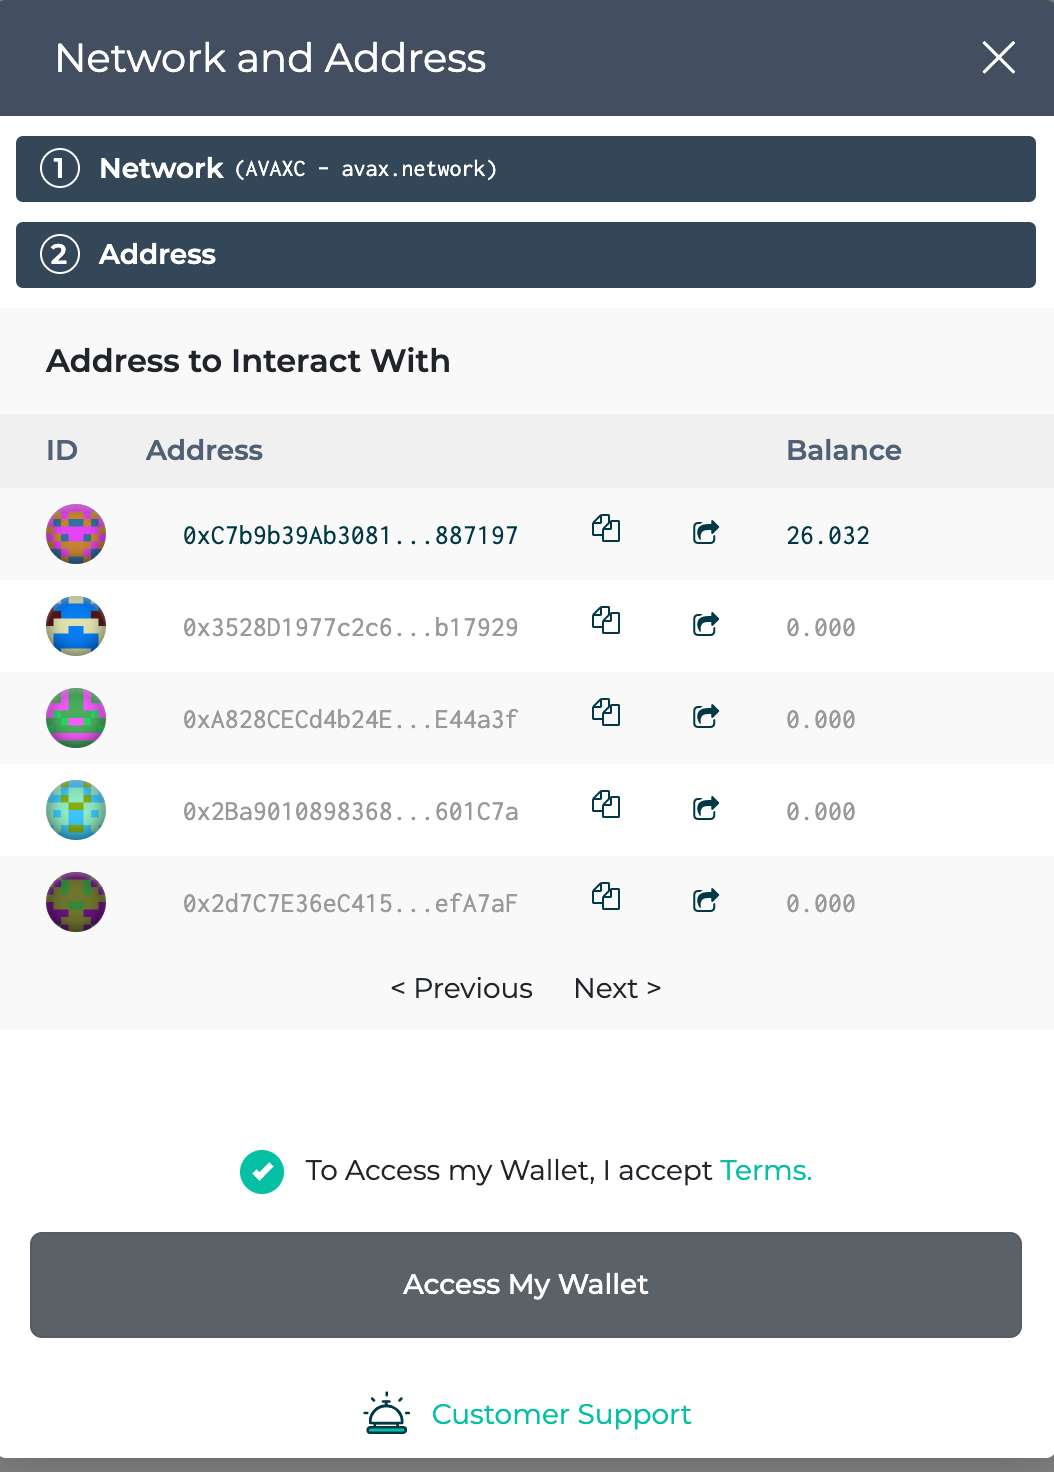Expand the Network section for AVAXC
Screen dimensions: 1054x1472
click(x=527, y=168)
